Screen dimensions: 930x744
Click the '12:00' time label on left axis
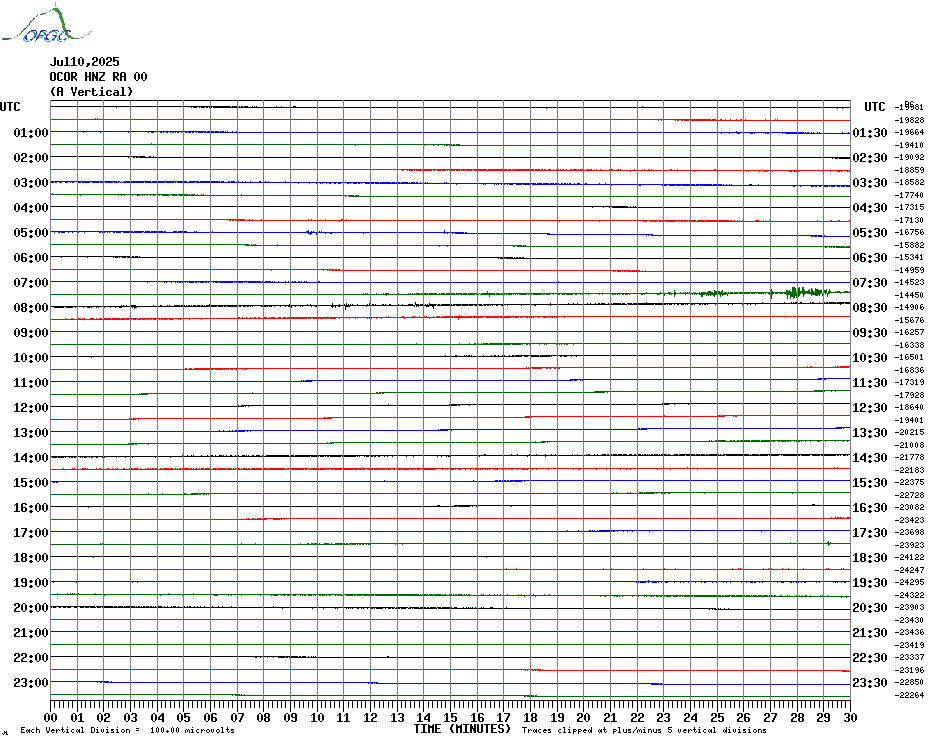point(31,408)
